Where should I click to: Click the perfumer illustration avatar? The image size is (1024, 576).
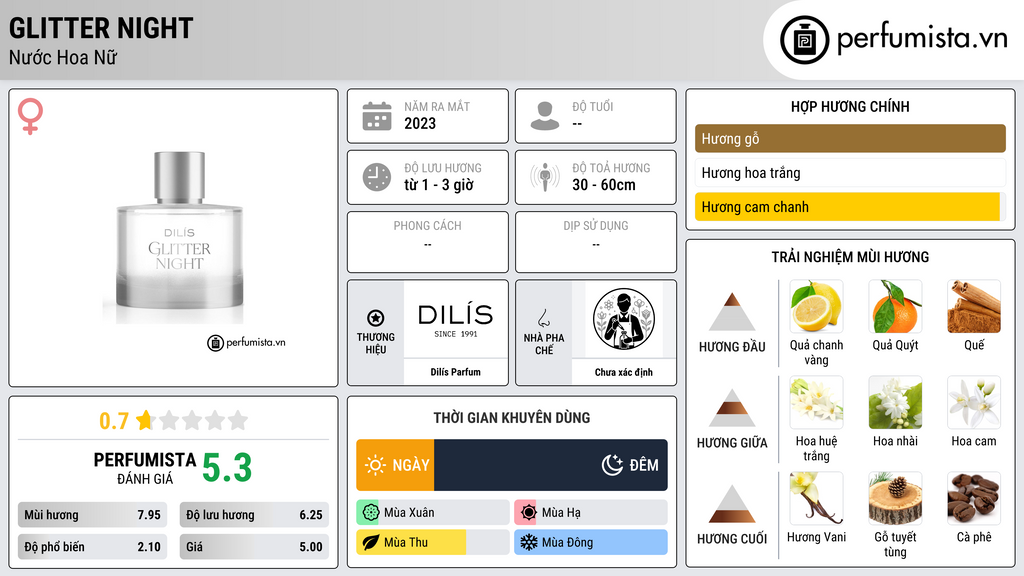(624, 319)
